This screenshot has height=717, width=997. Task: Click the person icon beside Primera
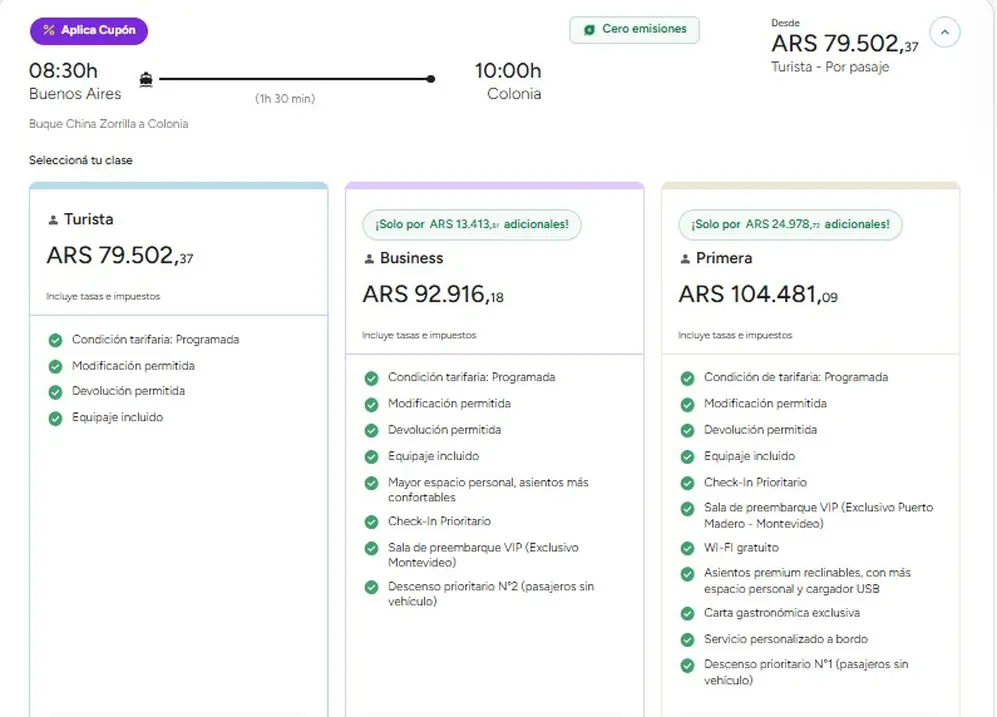click(685, 259)
